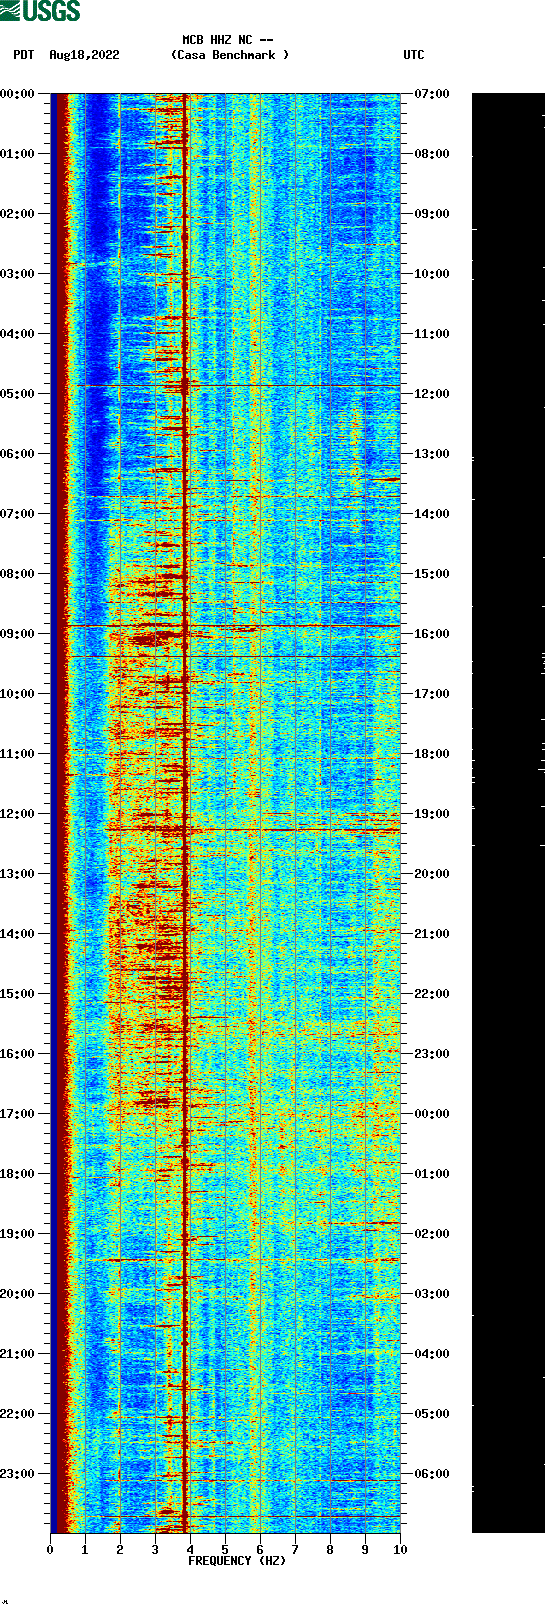
Task: Click the spectrogram plot image
Action: click(226, 813)
